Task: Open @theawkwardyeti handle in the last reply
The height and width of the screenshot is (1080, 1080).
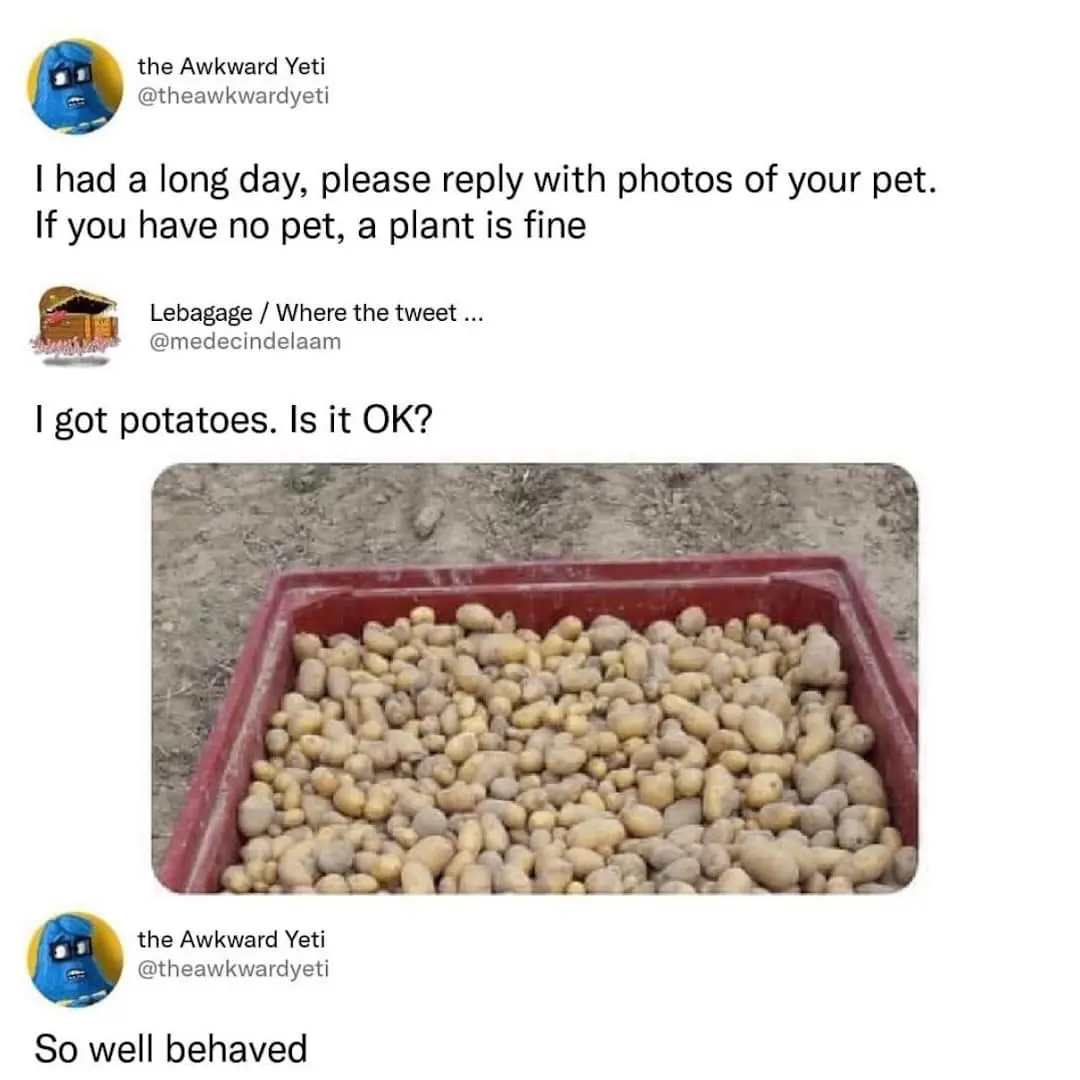Action: 233,969
